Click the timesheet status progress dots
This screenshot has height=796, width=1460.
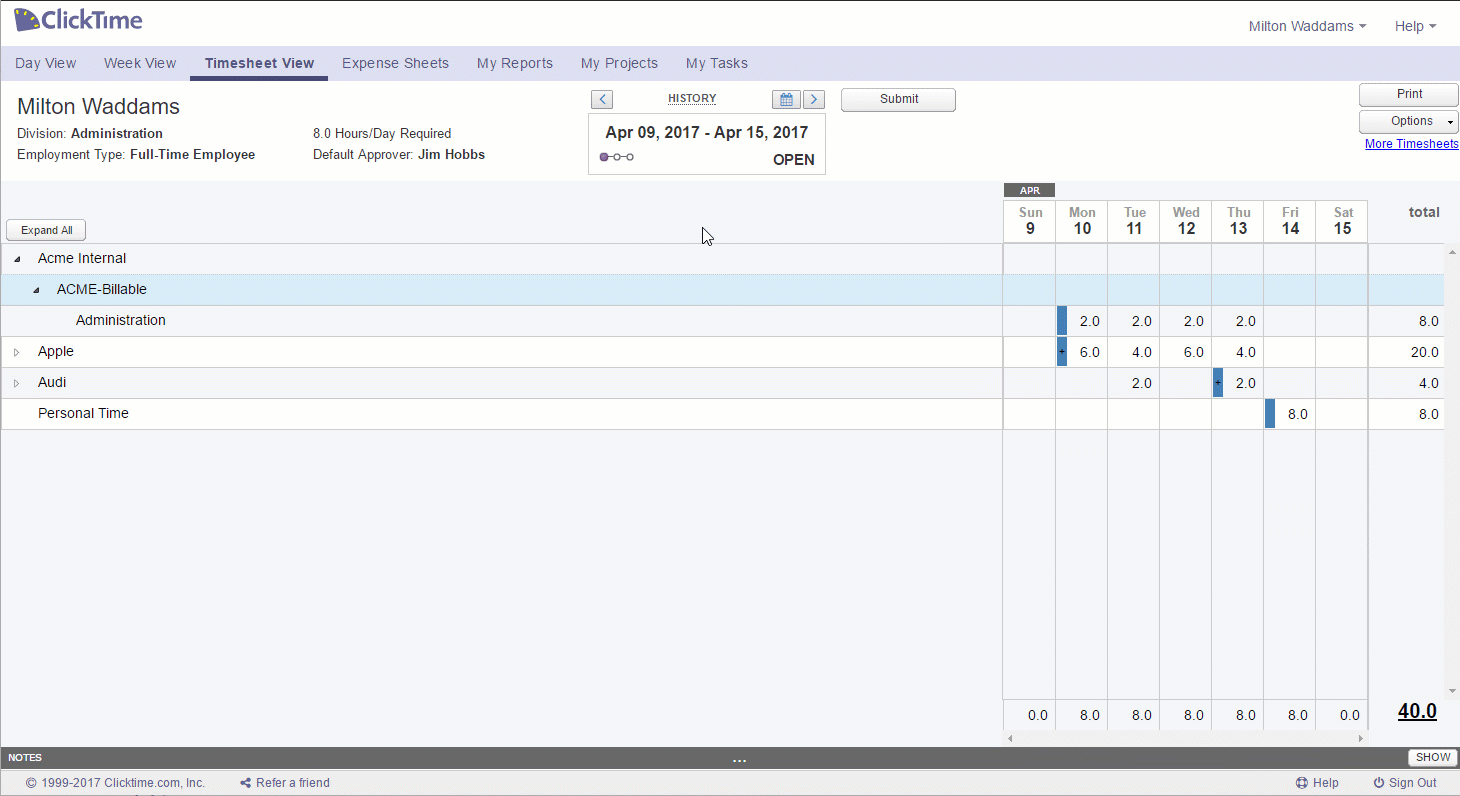(x=616, y=157)
